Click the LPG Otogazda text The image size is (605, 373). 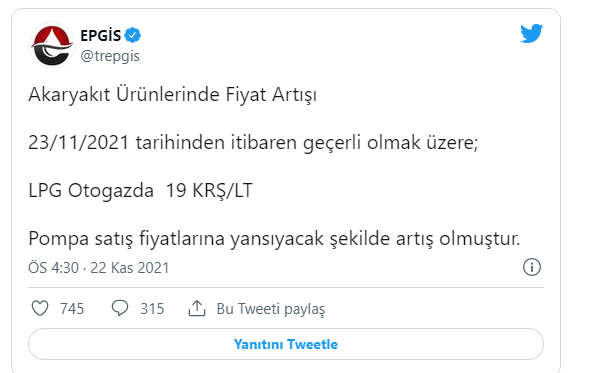[x=91, y=191]
